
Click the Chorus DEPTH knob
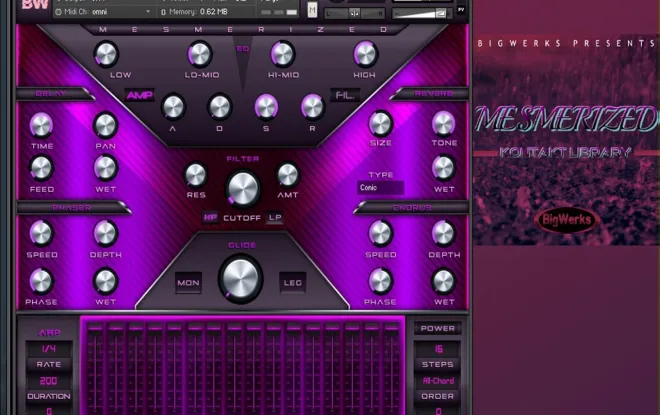[x=444, y=233]
